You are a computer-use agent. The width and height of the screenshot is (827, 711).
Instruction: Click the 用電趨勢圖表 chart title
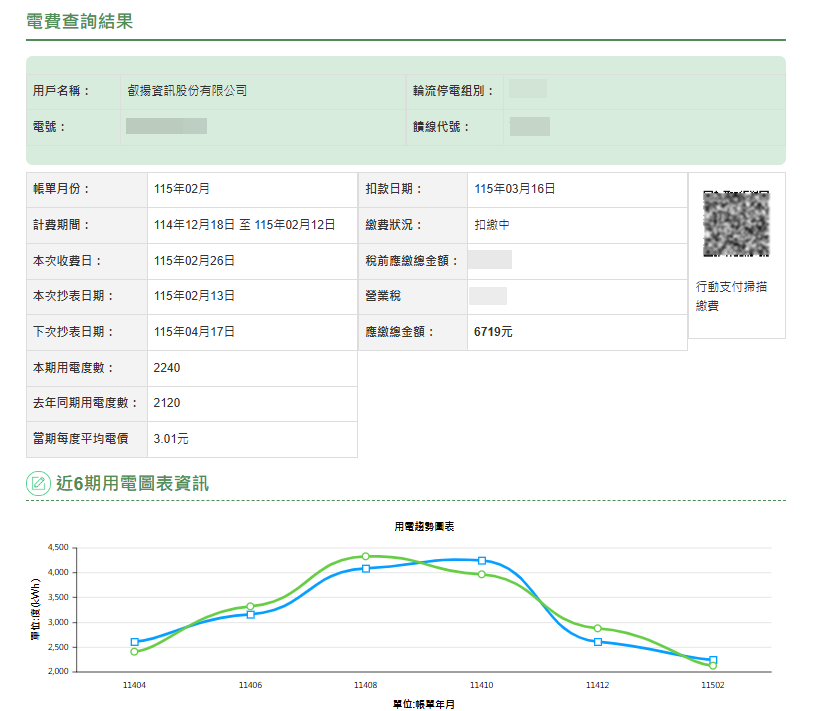point(424,526)
